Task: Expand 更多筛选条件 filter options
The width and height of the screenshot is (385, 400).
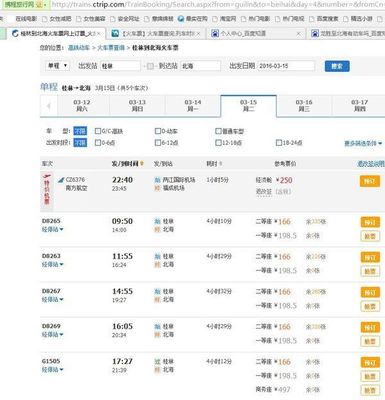Action: point(363,143)
